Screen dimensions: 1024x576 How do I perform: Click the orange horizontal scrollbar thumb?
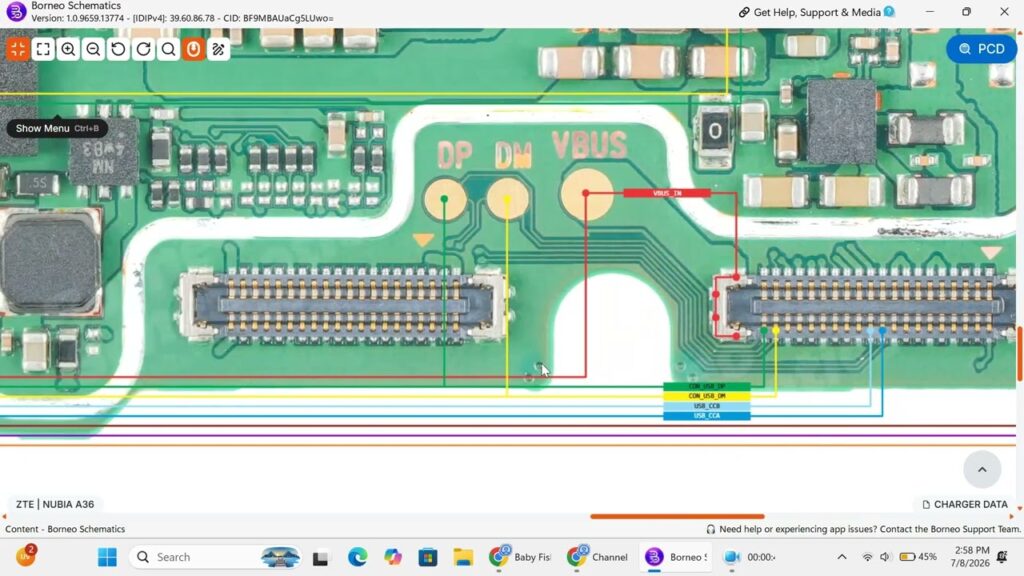tap(677, 516)
